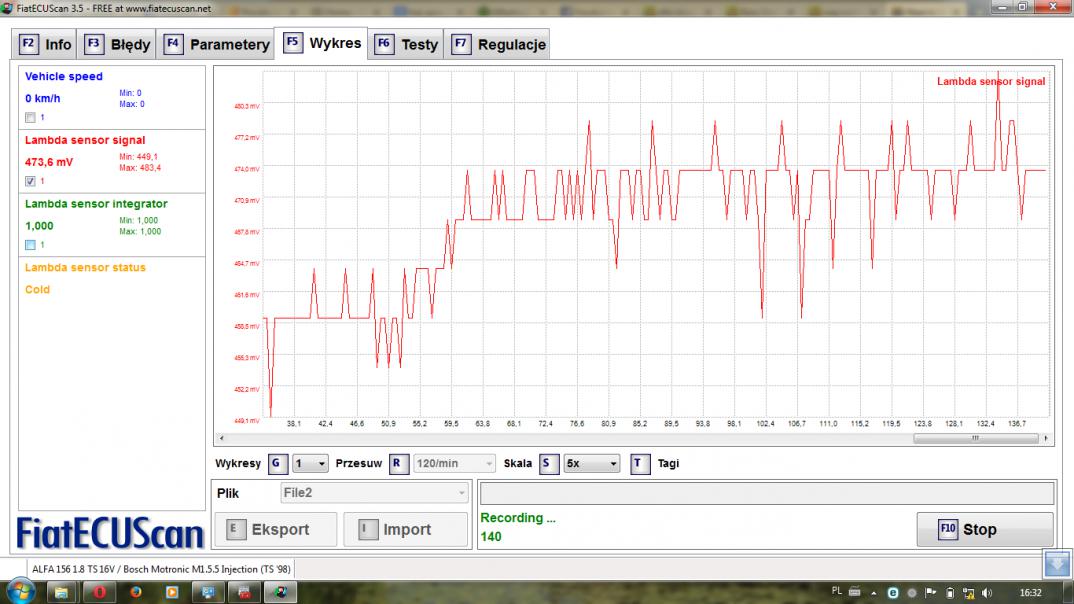Open Opera from the taskbar
Screen dimensions: 1074x604
coord(99,591)
